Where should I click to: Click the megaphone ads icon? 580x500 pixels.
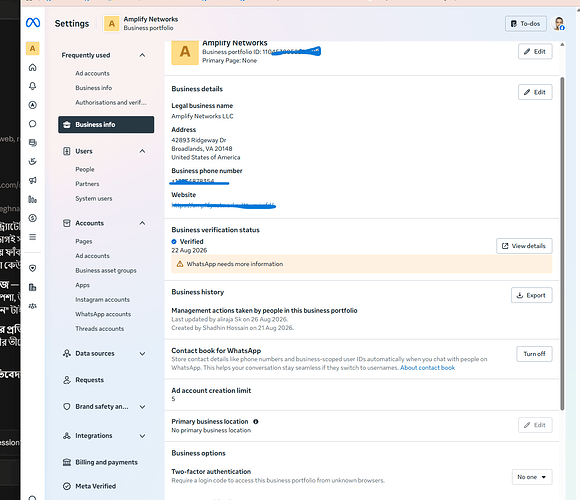click(33, 180)
